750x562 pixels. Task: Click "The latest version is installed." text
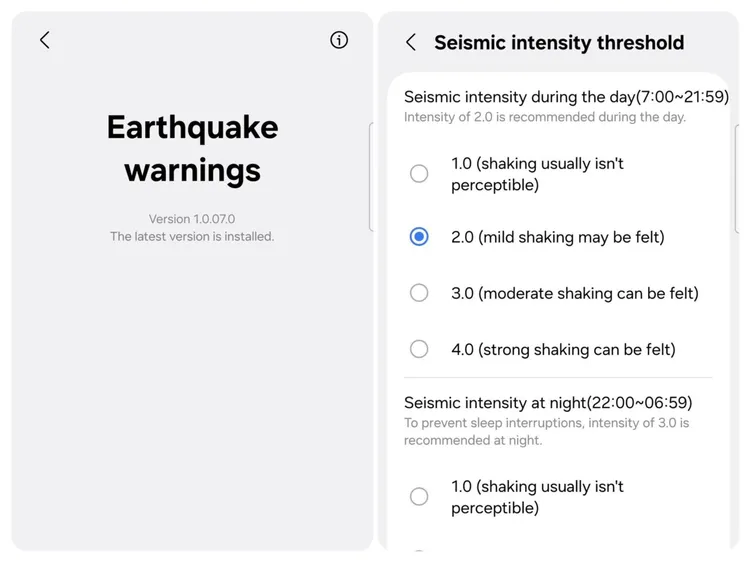coord(192,237)
